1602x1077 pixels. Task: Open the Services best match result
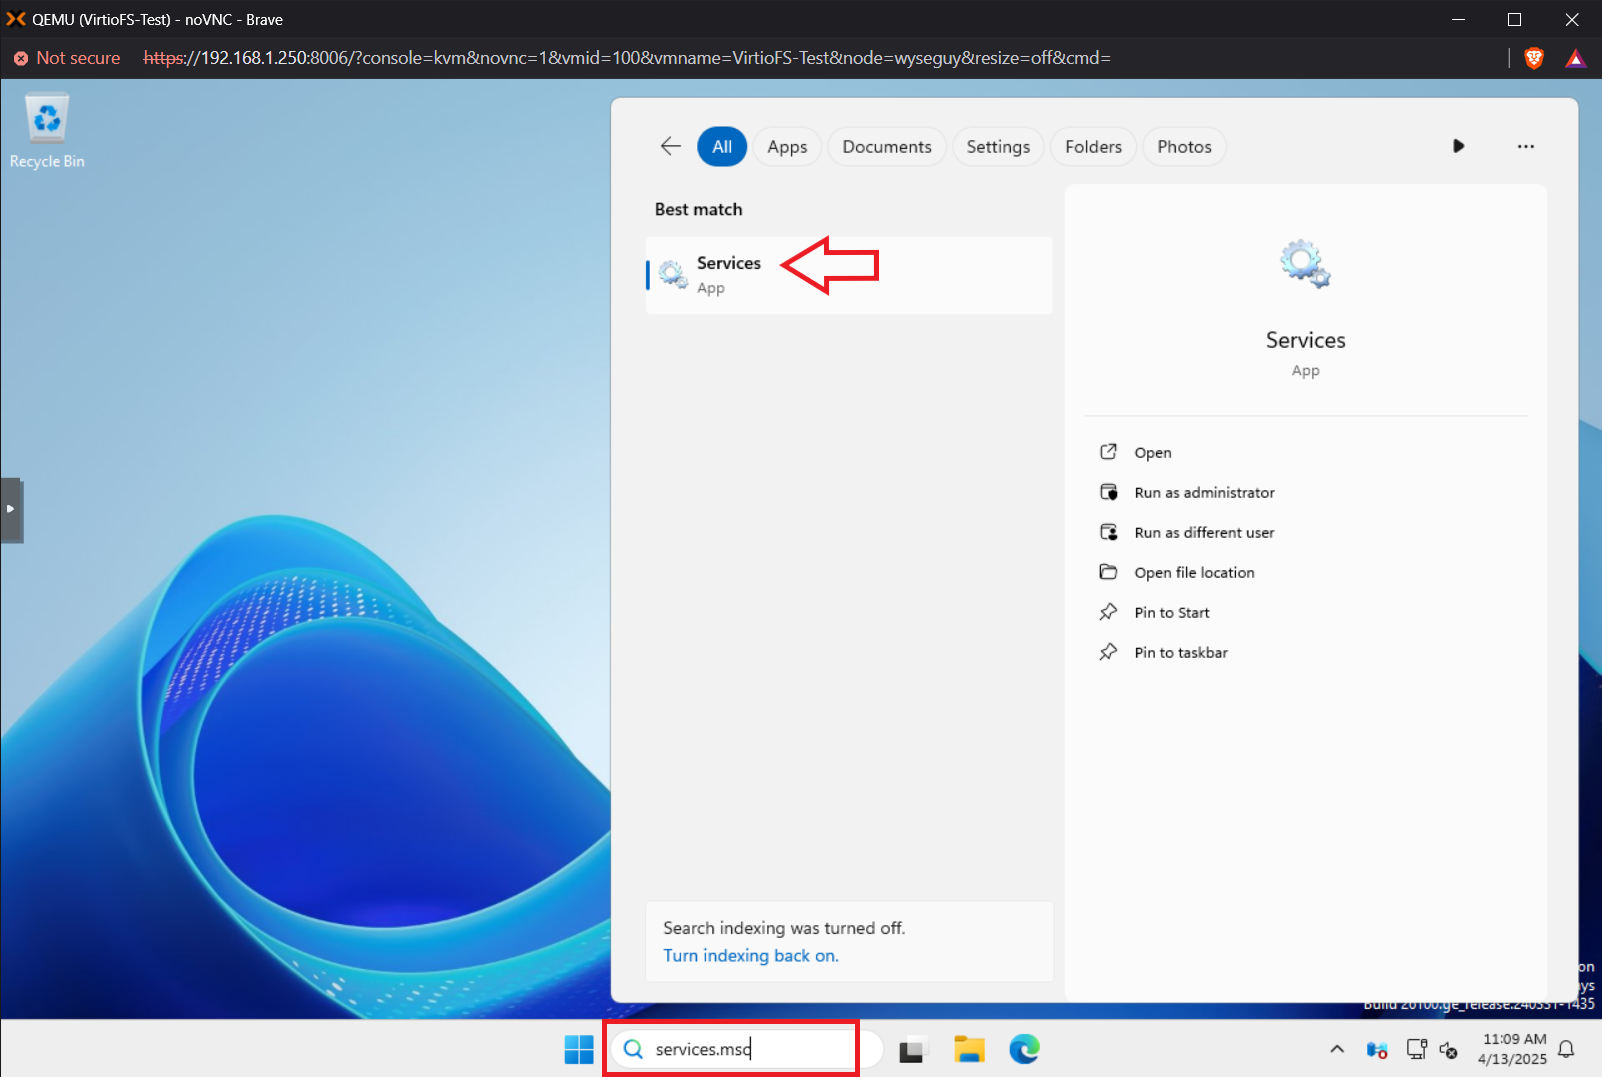coord(849,275)
